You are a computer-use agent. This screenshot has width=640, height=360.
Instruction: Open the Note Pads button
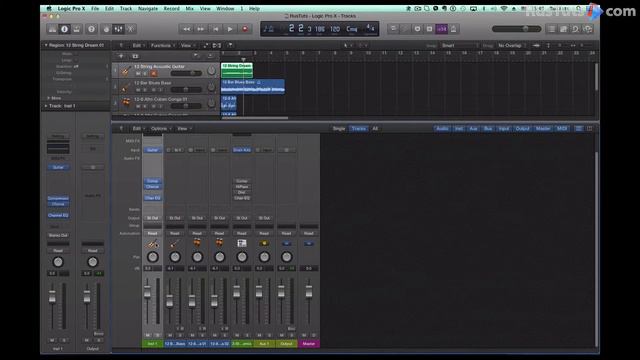pyautogui.click(x=564, y=29)
